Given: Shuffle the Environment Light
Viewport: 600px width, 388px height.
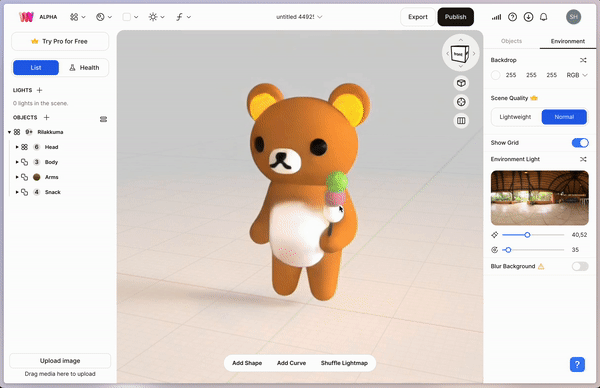Looking at the screenshot, I should [x=583, y=159].
